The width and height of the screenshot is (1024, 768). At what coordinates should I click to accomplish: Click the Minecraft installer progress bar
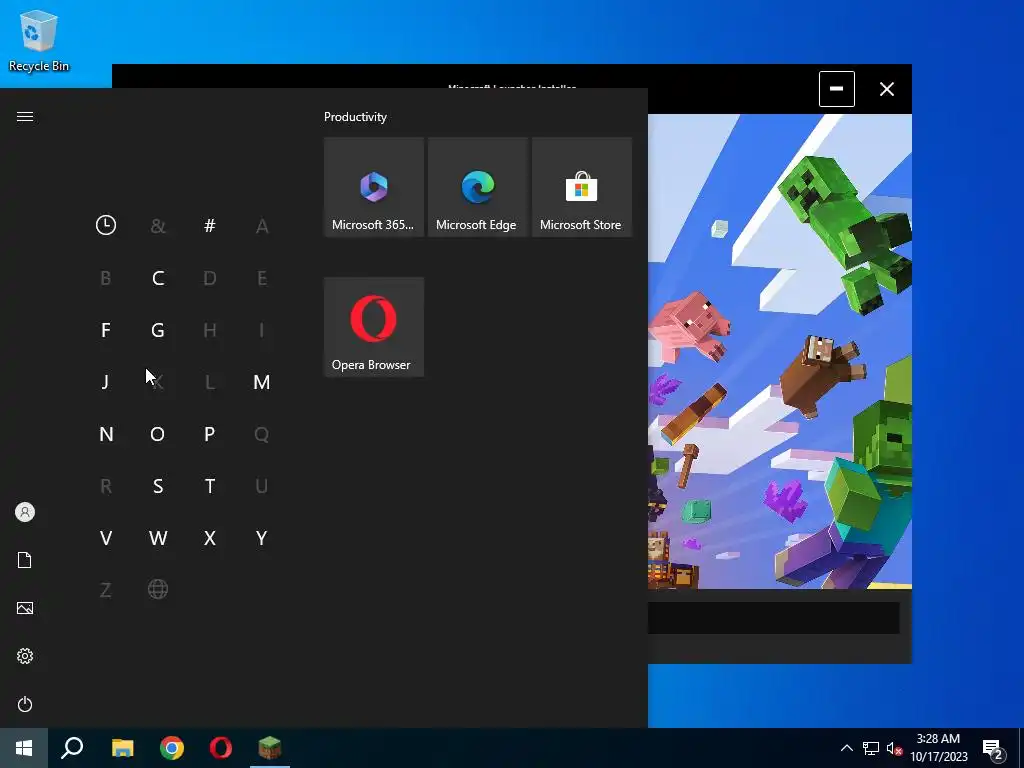[773, 617]
